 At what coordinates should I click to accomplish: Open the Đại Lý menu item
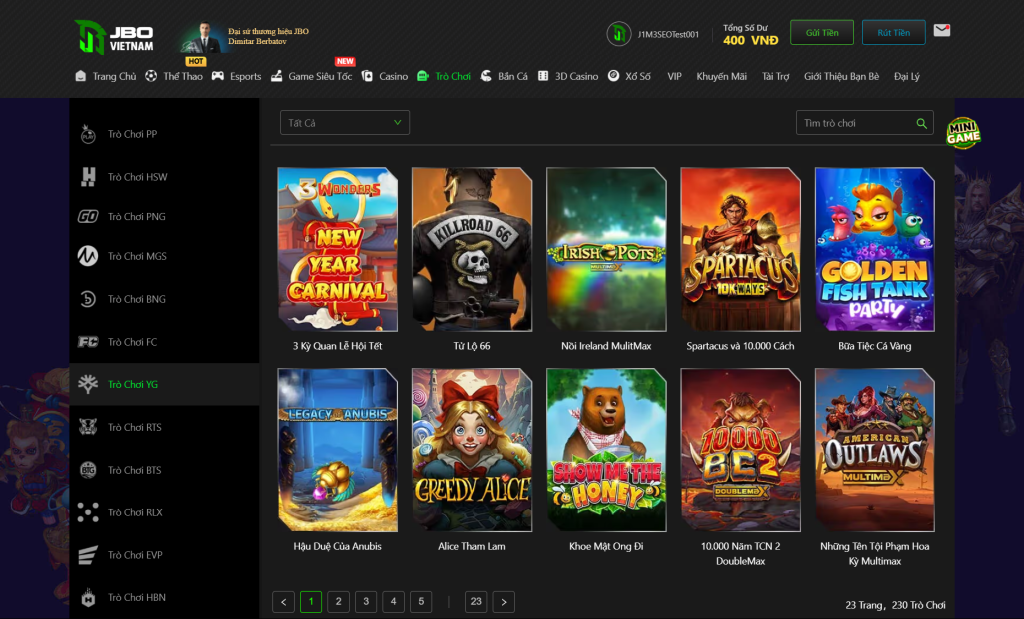point(906,76)
